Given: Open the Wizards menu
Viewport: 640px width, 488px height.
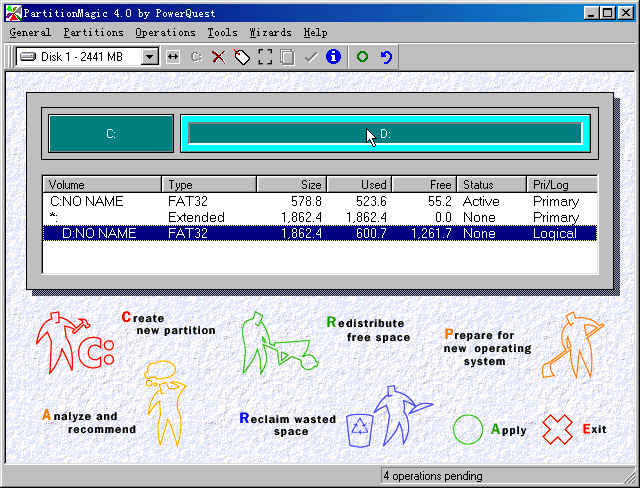Looking at the screenshot, I should (x=271, y=33).
